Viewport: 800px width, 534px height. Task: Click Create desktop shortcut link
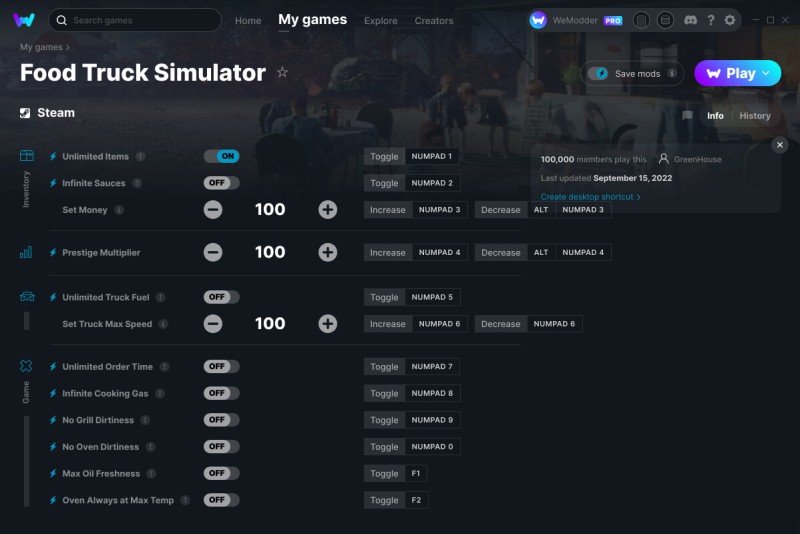(590, 197)
